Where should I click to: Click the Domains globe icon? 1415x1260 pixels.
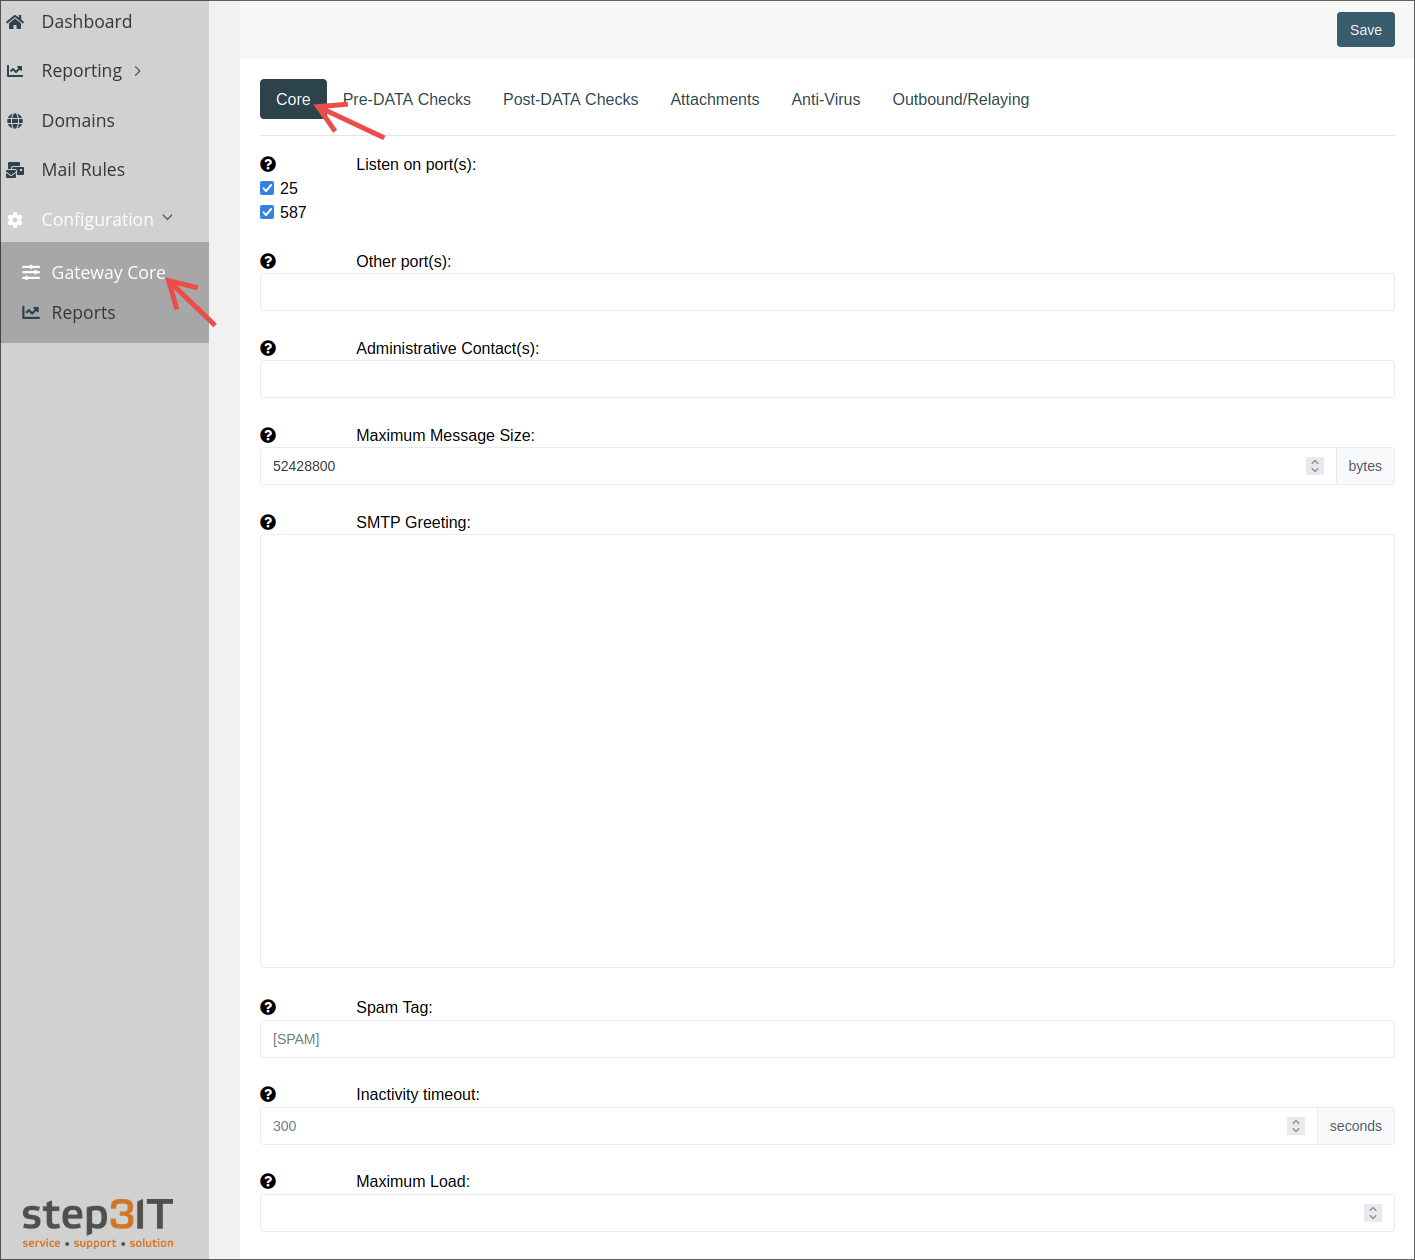tap(15, 120)
